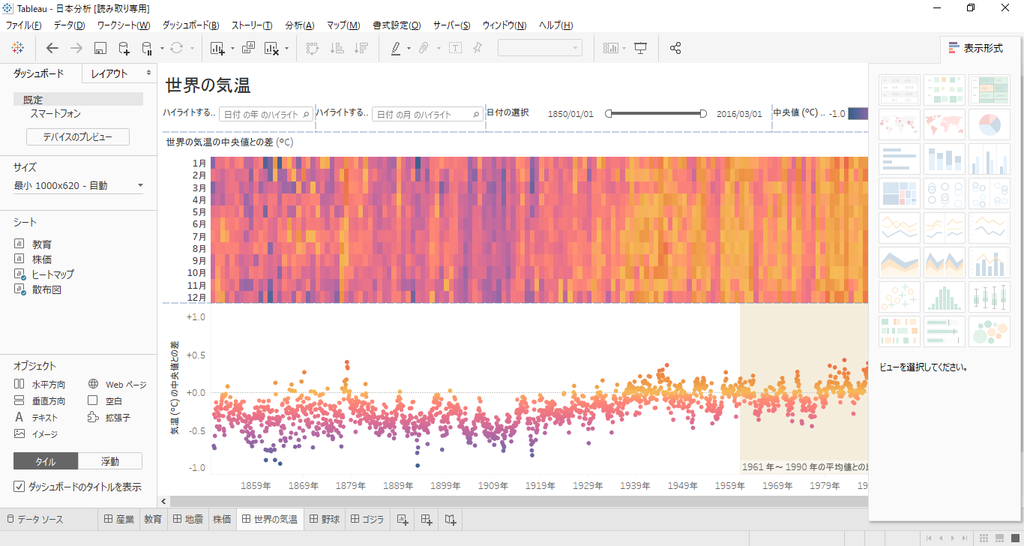The height and width of the screenshot is (546, 1024).
Task: Select the 浮動 floating layout mode
Action: click(x=110, y=461)
